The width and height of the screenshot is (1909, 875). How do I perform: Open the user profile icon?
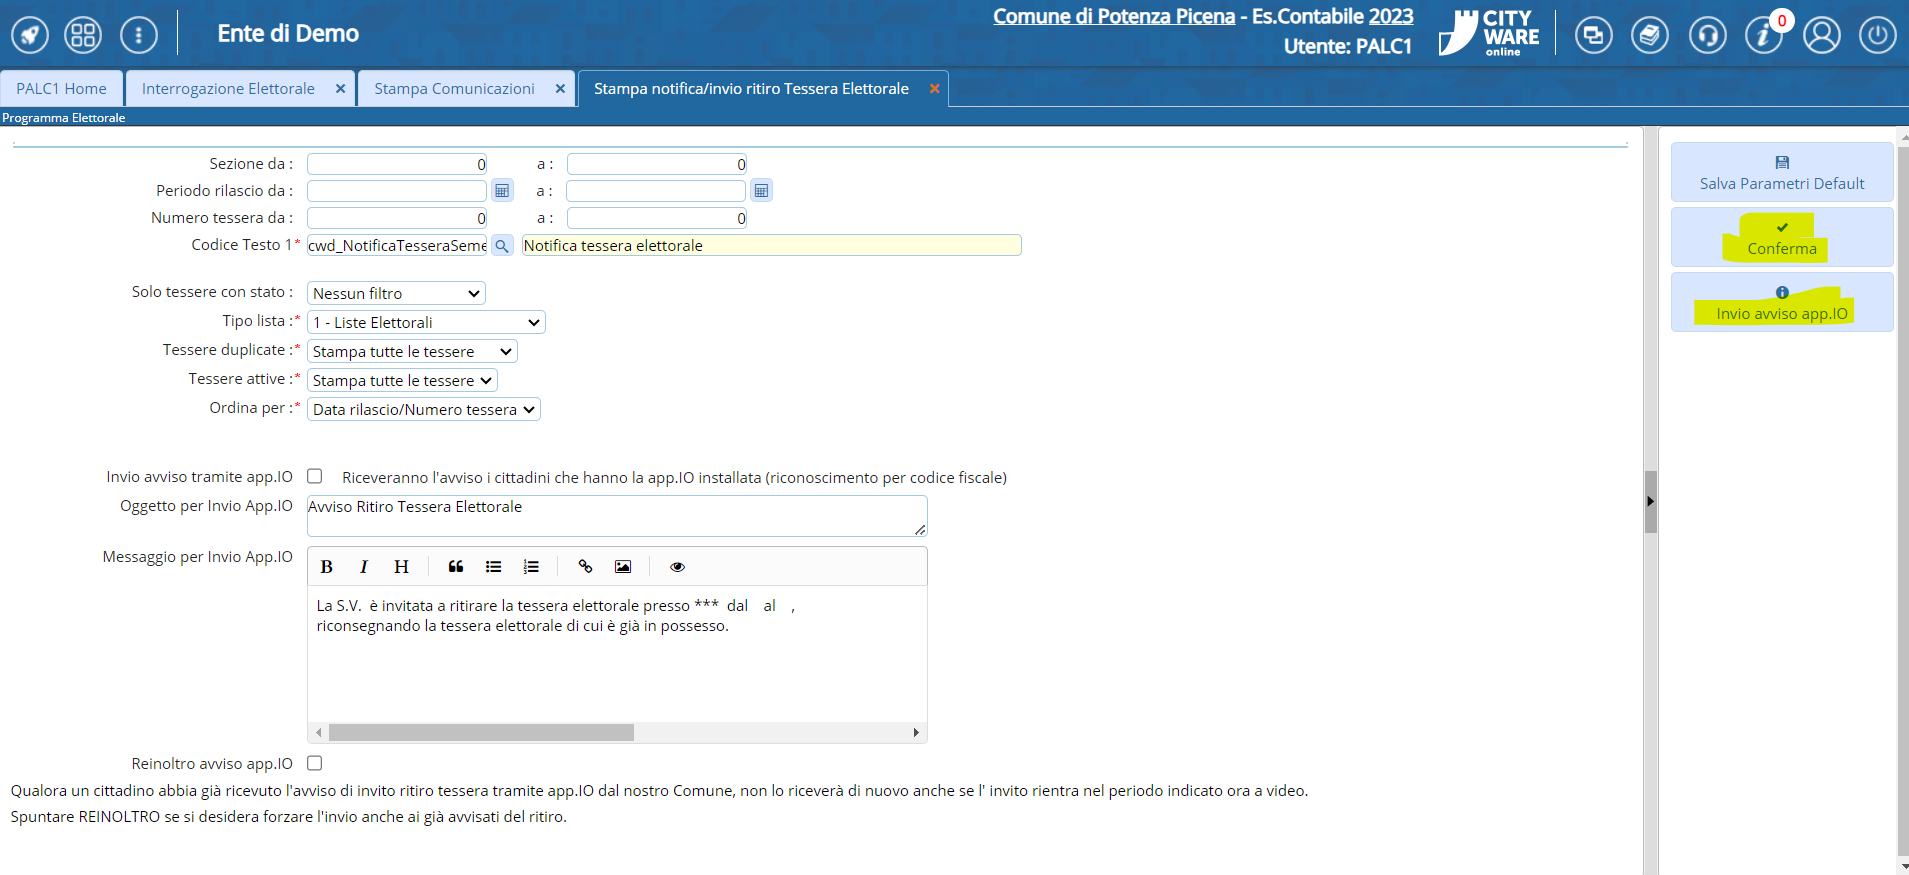tap(1821, 35)
